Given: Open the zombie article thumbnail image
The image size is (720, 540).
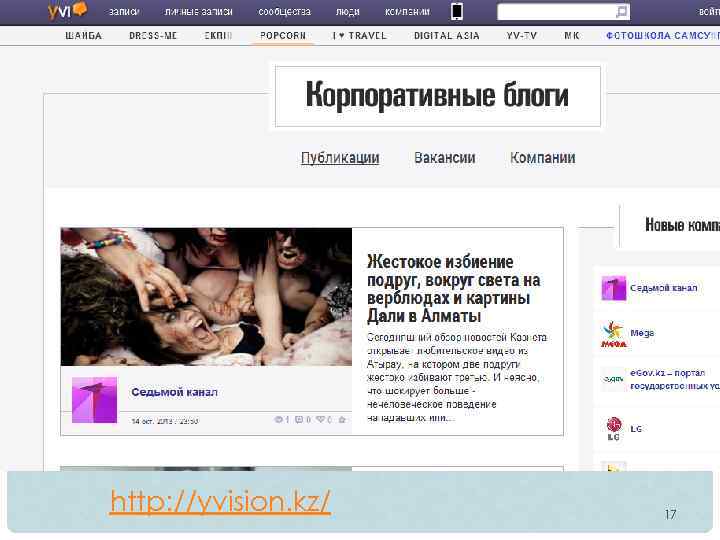Looking at the screenshot, I should (x=206, y=297).
